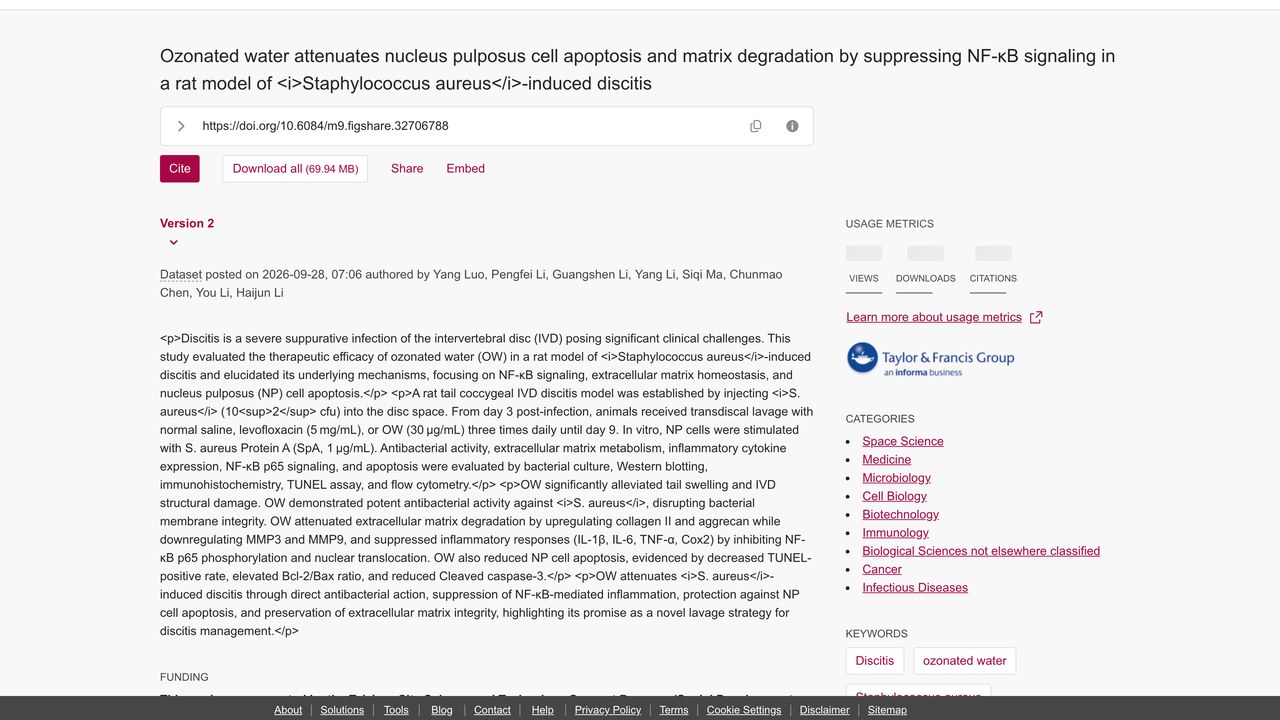The image size is (1280, 720).
Task: Copy the DOI link icon
Action: point(756,126)
